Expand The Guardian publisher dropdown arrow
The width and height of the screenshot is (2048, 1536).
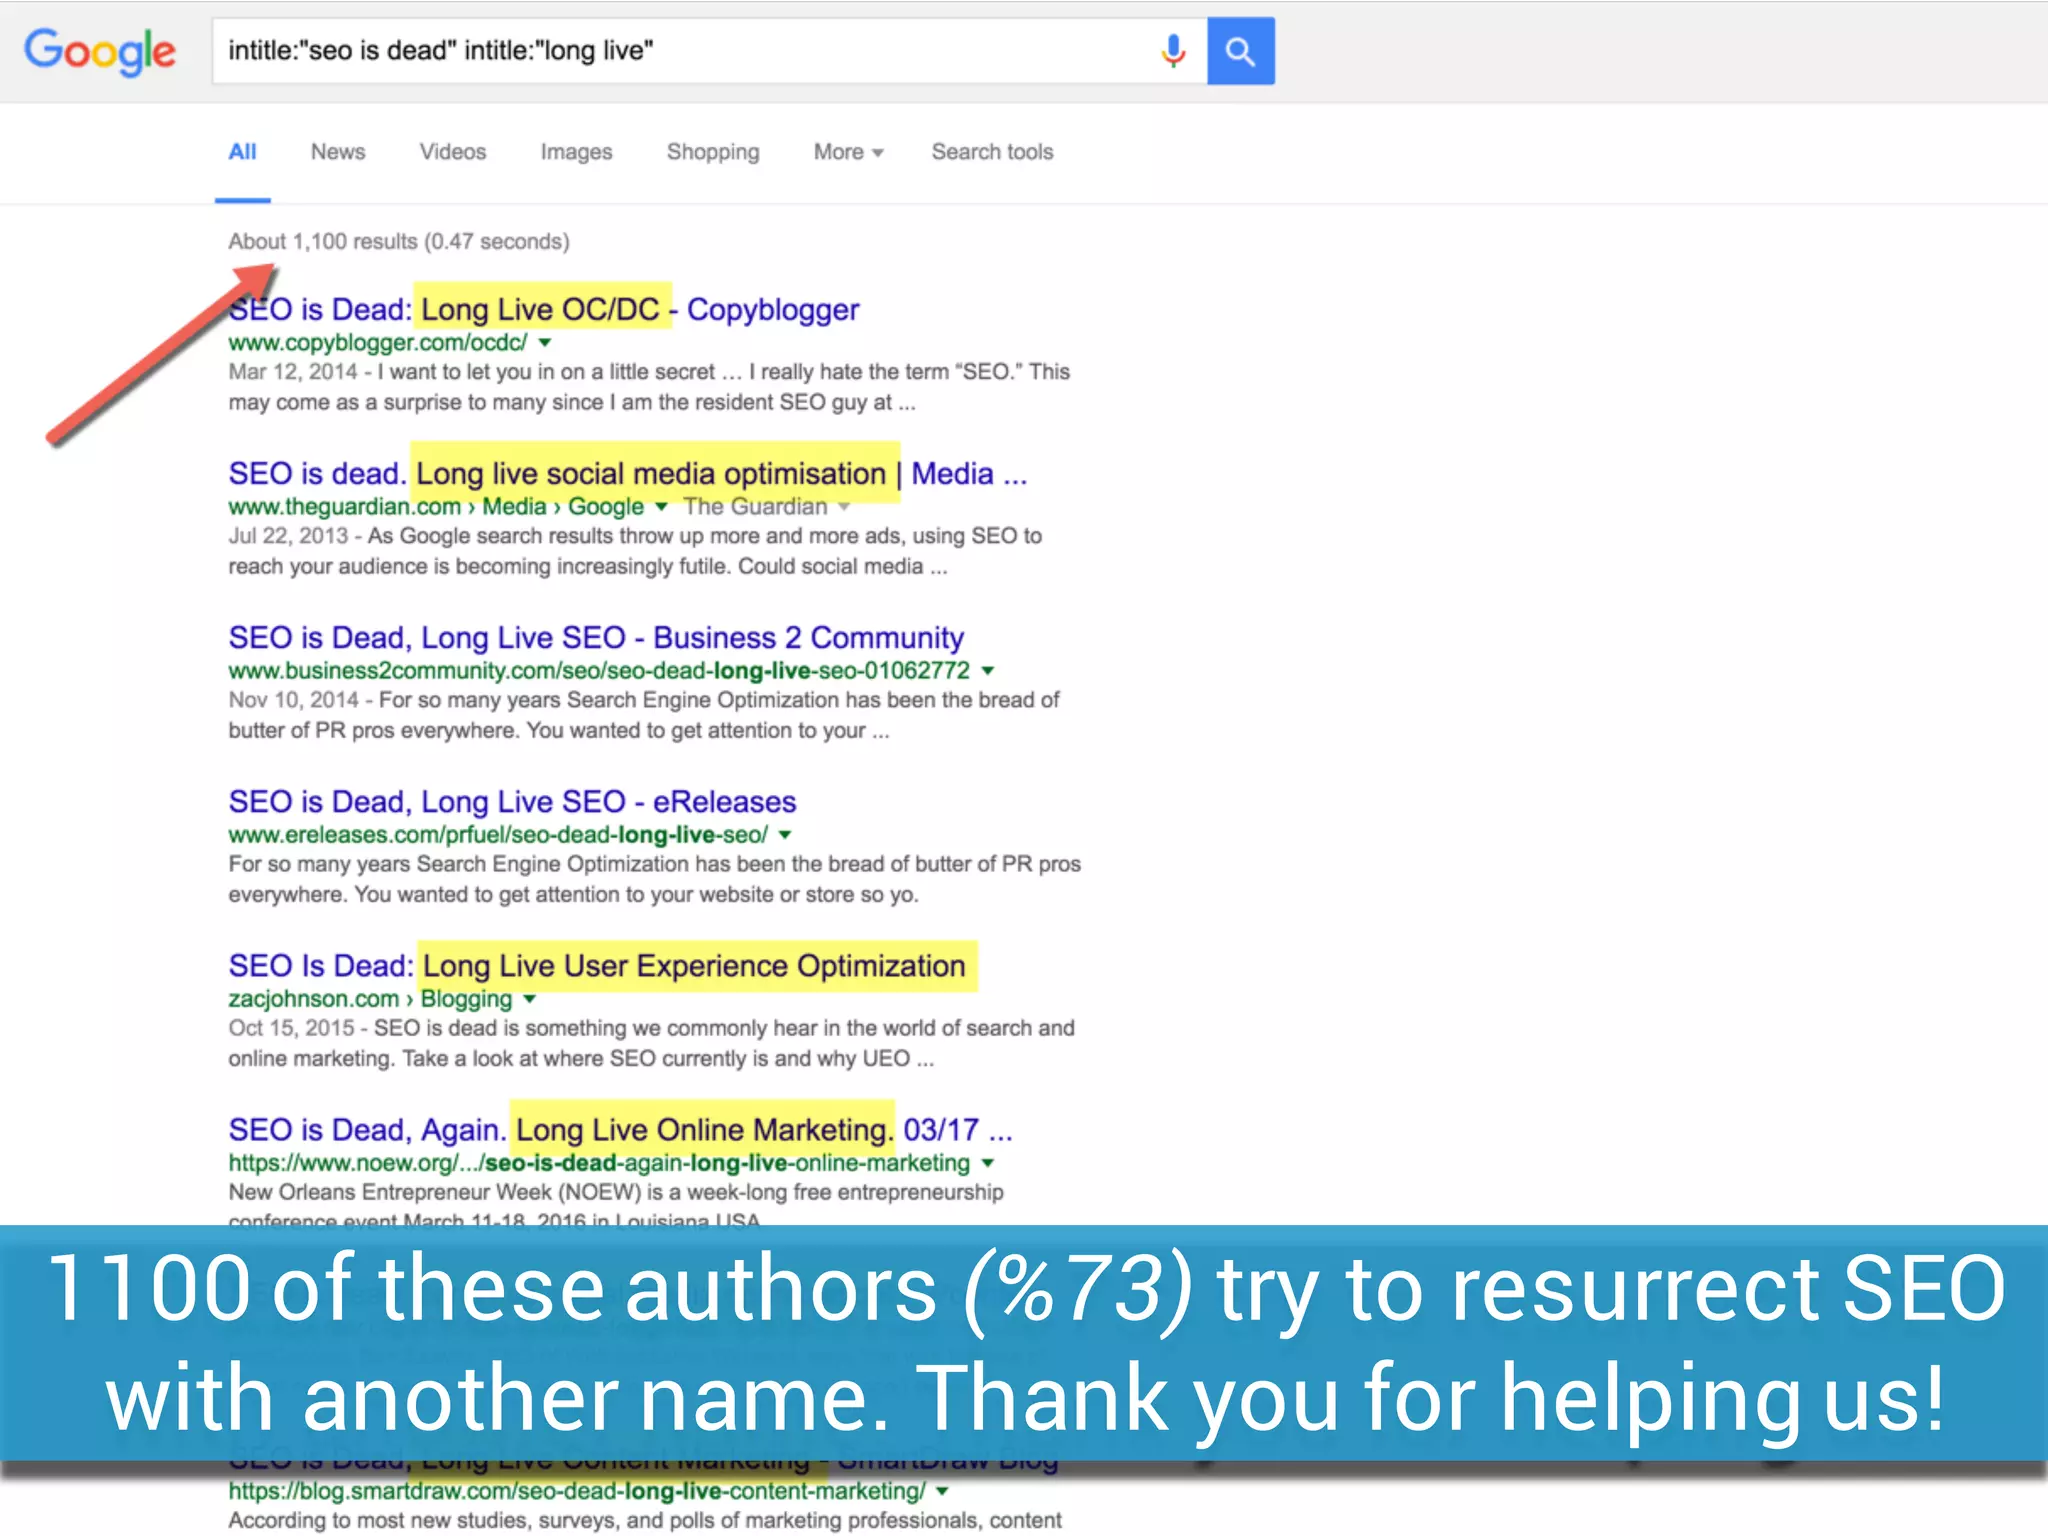tap(844, 506)
